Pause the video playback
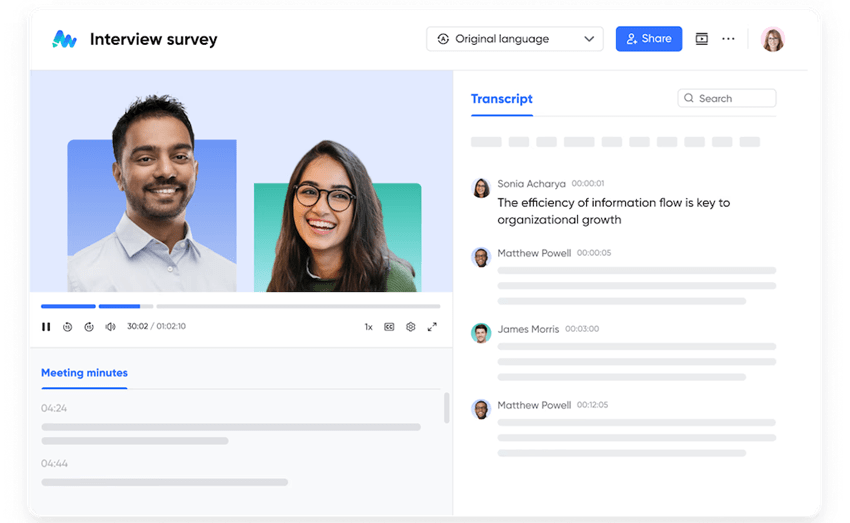This screenshot has width=850, height=523. pyautogui.click(x=46, y=327)
